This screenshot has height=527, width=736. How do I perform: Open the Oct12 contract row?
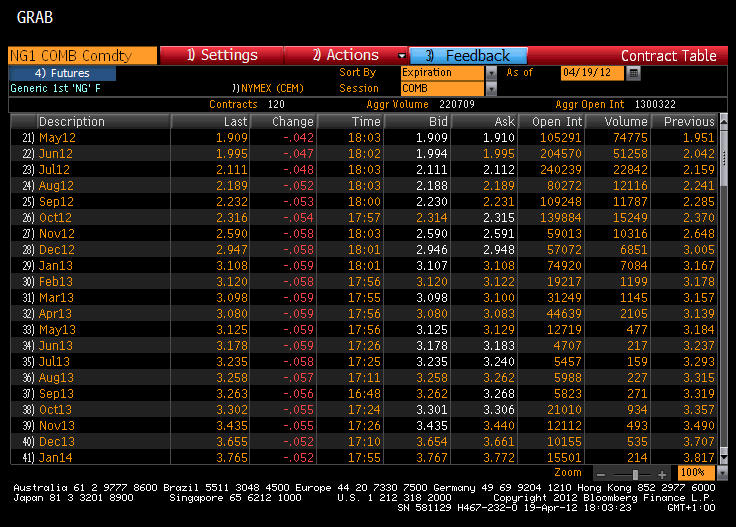pos(364,217)
